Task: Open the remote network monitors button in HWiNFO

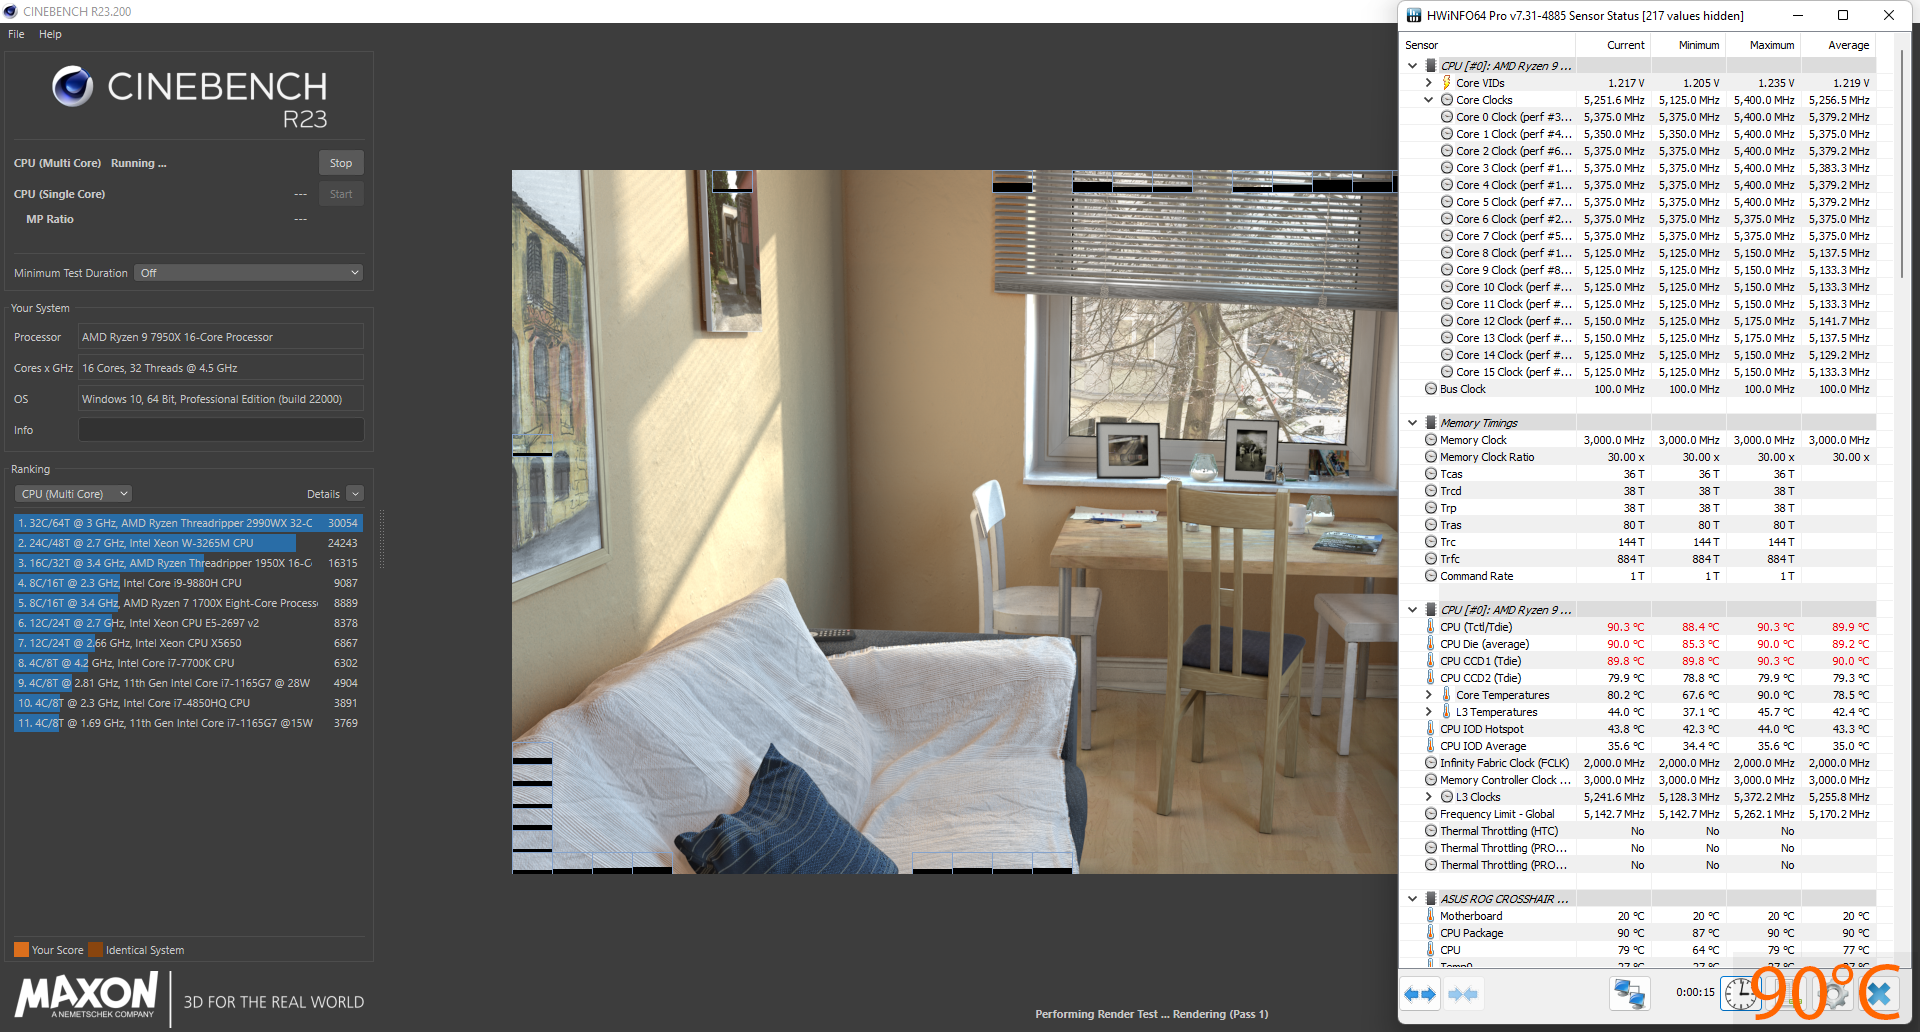Action: pos(1629,994)
